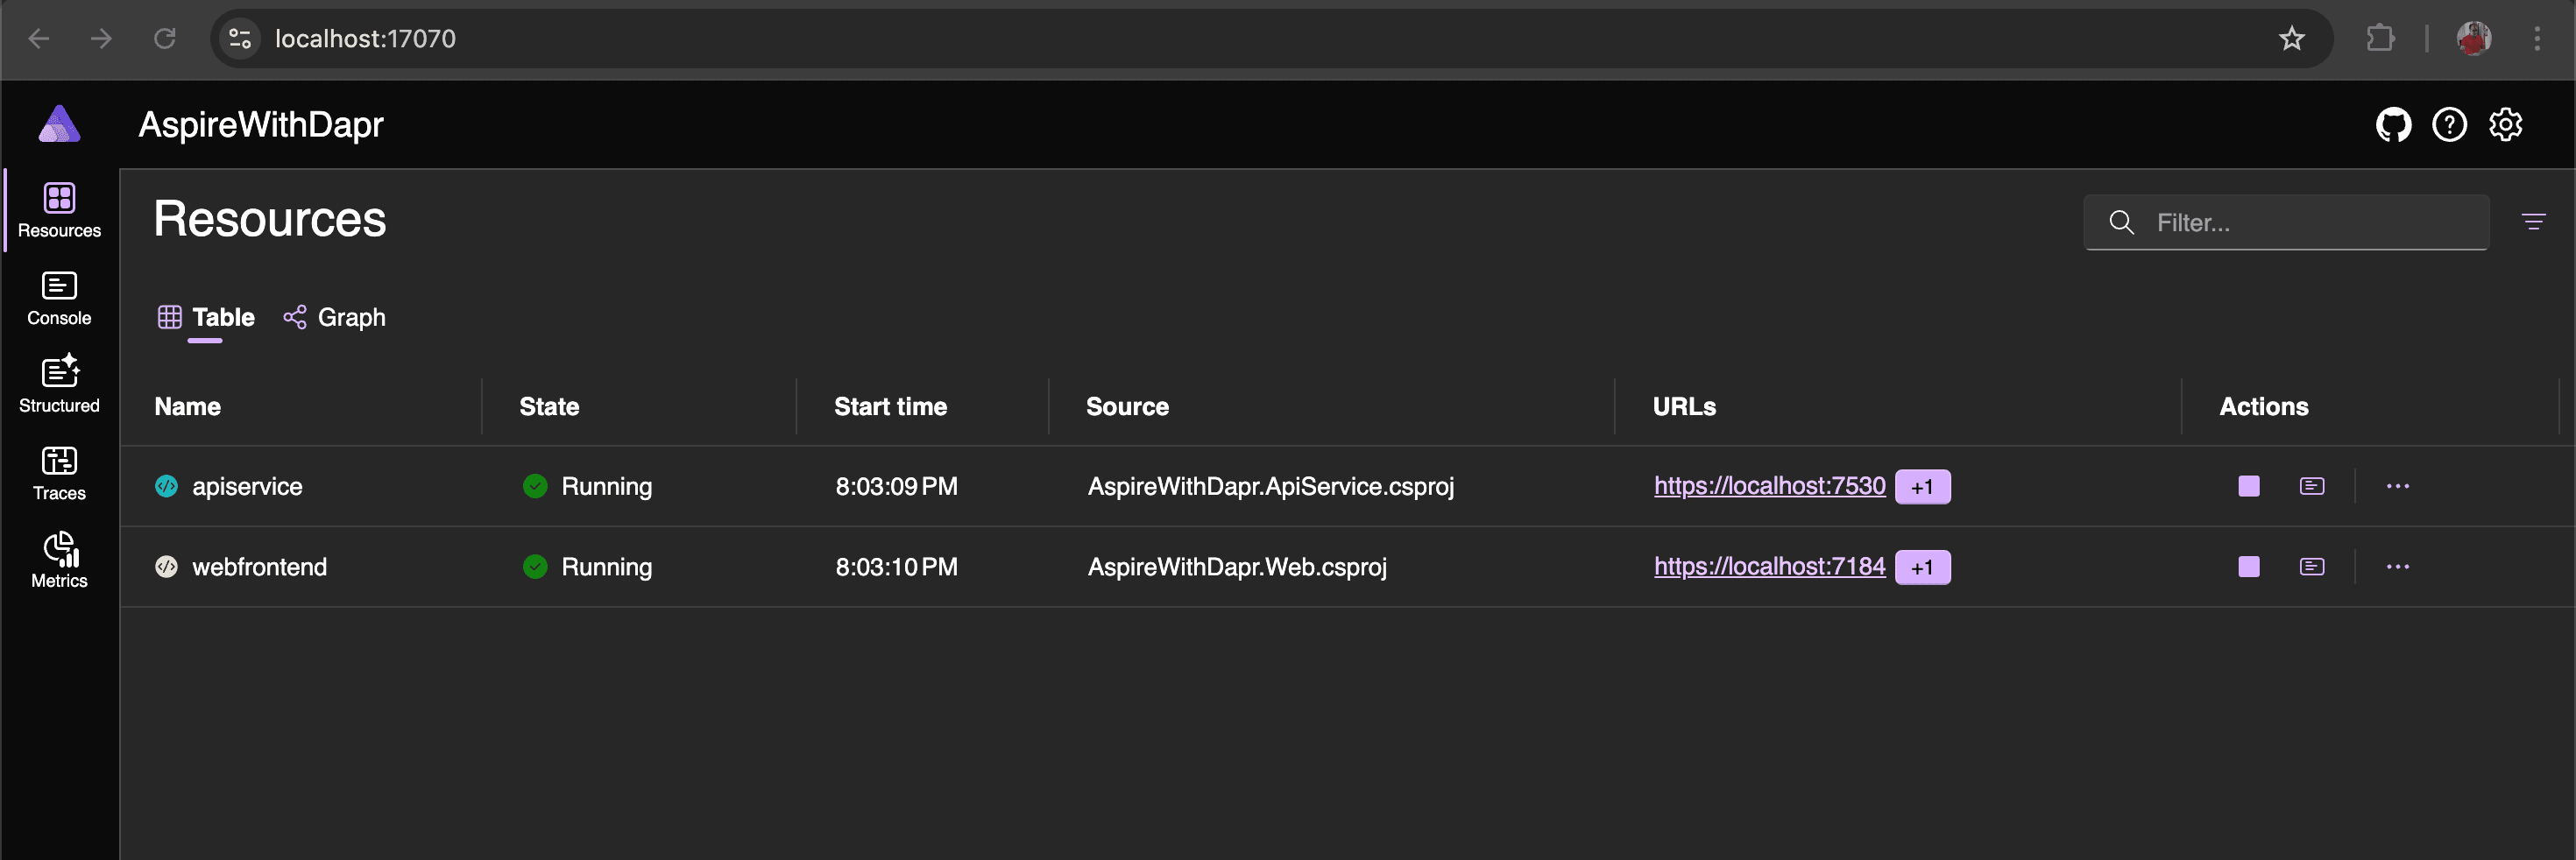The width and height of the screenshot is (2576, 860).
Task: View console logs for webfrontend
Action: 2312,567
